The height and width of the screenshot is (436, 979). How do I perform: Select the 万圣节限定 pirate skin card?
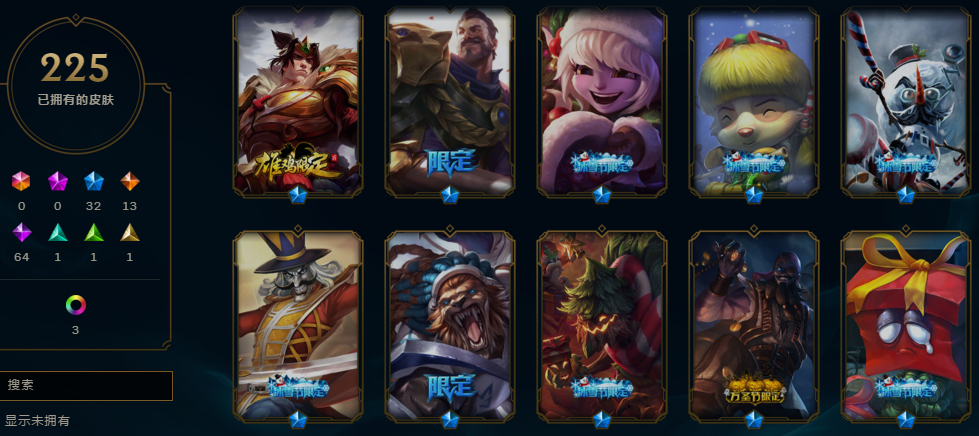pos(754,326)
